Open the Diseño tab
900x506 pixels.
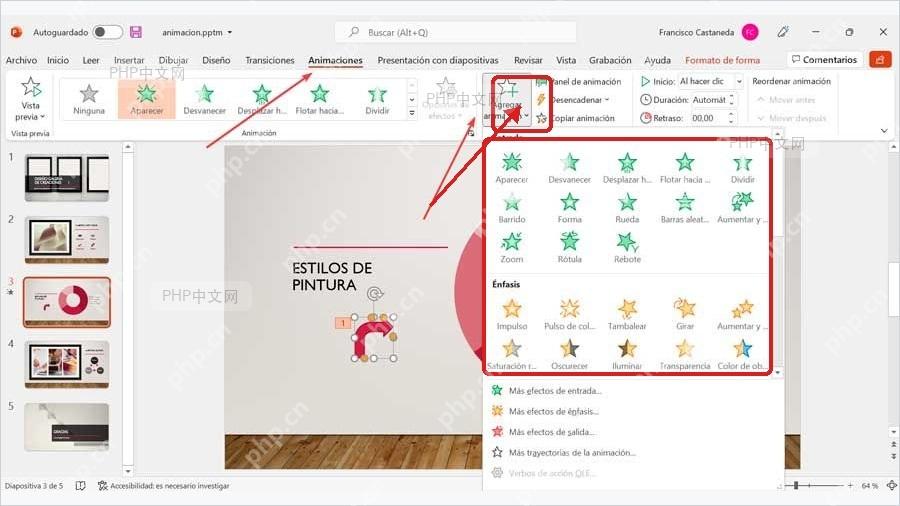tap(216, 60)
